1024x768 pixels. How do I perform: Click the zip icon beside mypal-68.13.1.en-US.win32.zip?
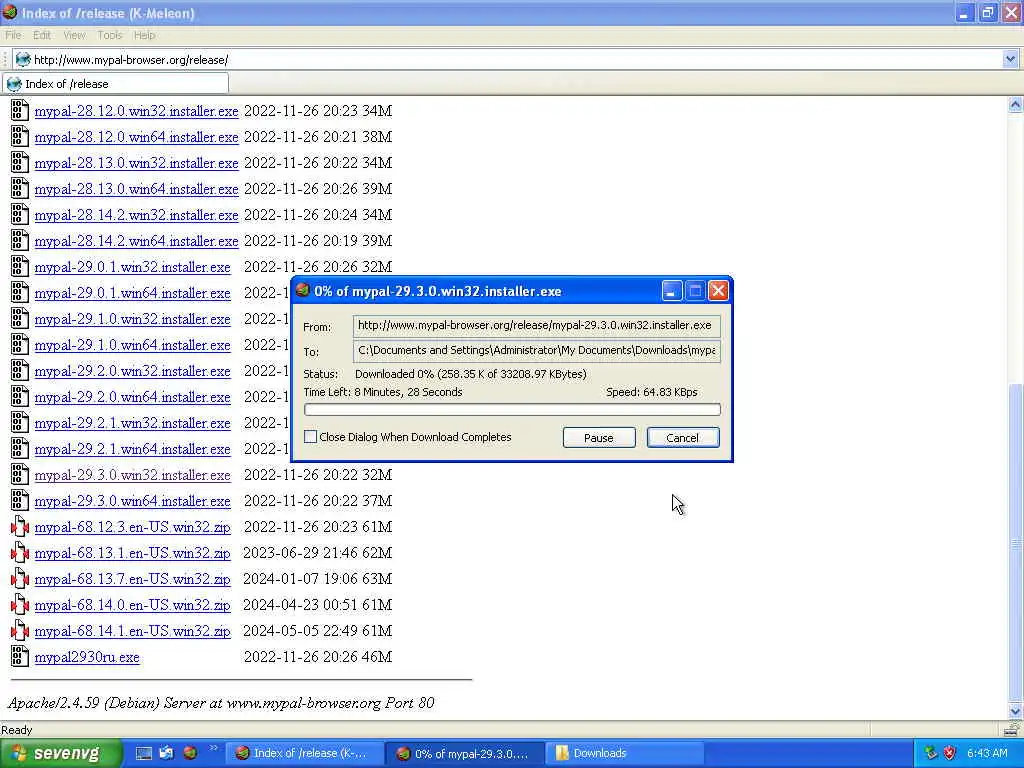[x=20, y=553]
